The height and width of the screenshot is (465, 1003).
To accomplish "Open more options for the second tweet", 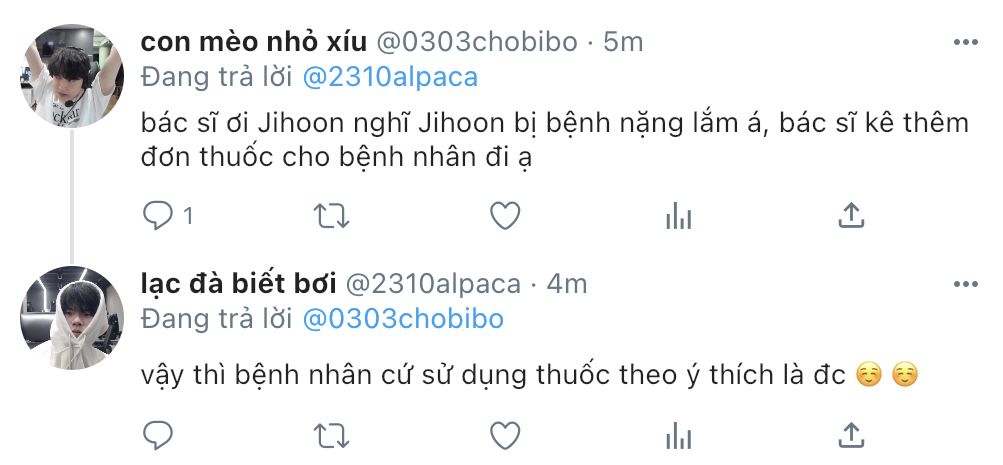I will click(x=965, y=284).
